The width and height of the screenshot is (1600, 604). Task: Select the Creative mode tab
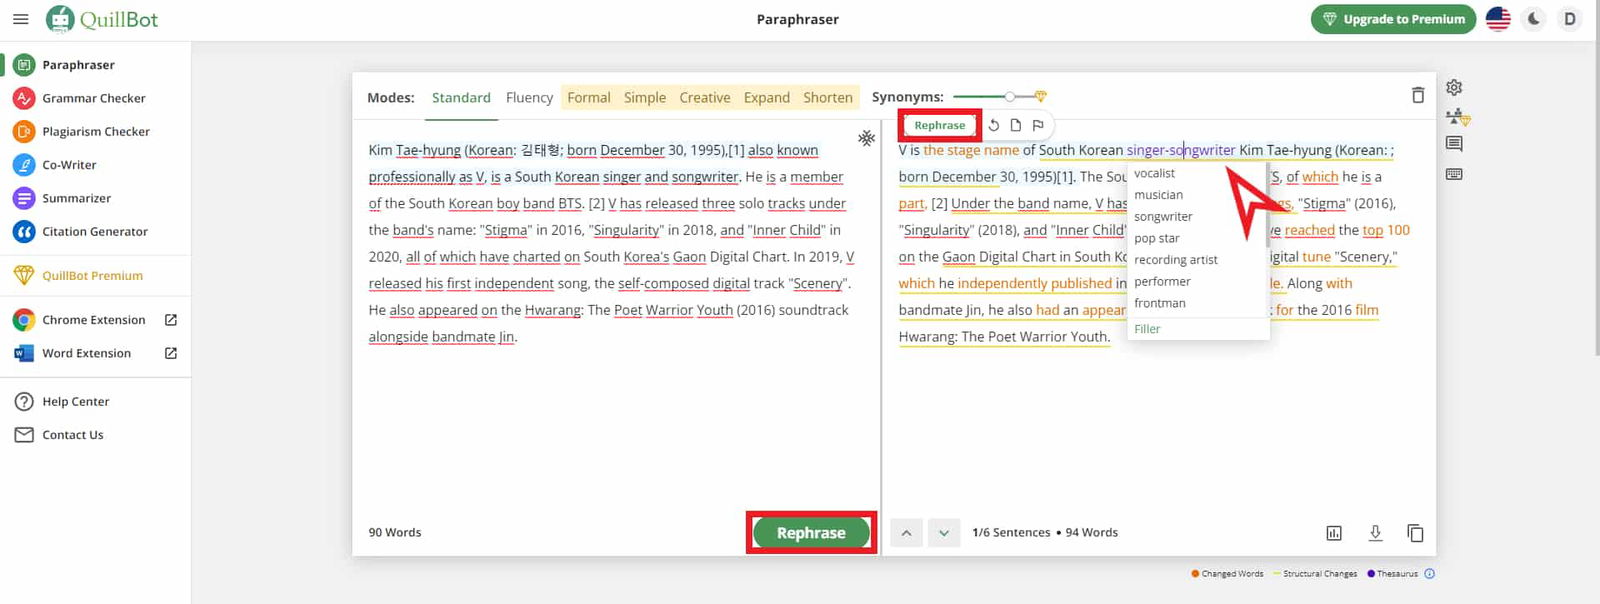tap(705, 97)
